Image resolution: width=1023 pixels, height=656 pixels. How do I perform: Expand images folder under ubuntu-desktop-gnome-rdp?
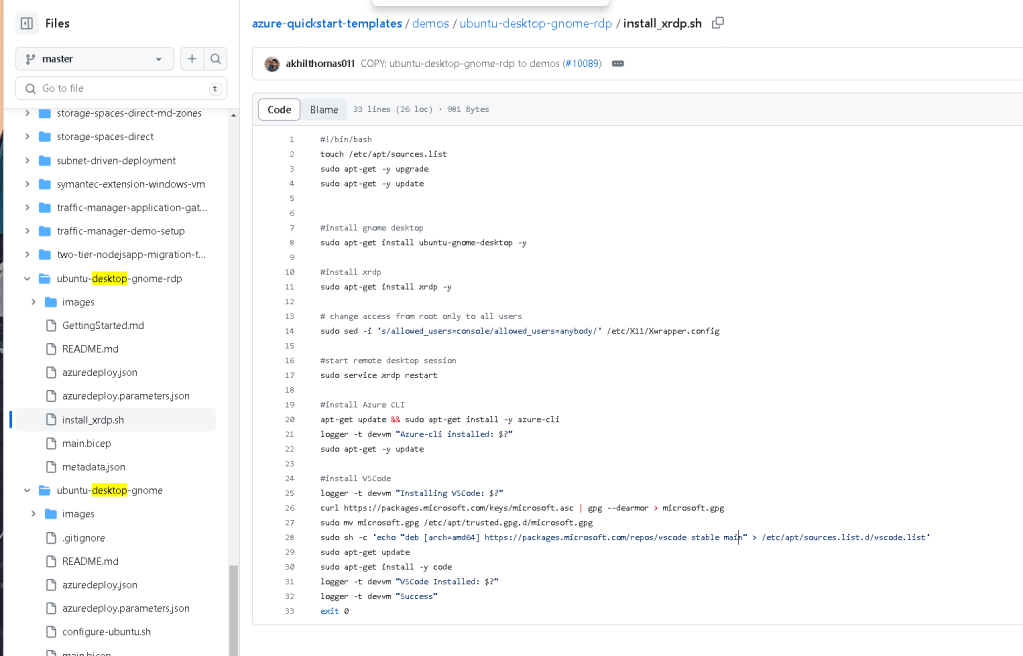(33, 302)
